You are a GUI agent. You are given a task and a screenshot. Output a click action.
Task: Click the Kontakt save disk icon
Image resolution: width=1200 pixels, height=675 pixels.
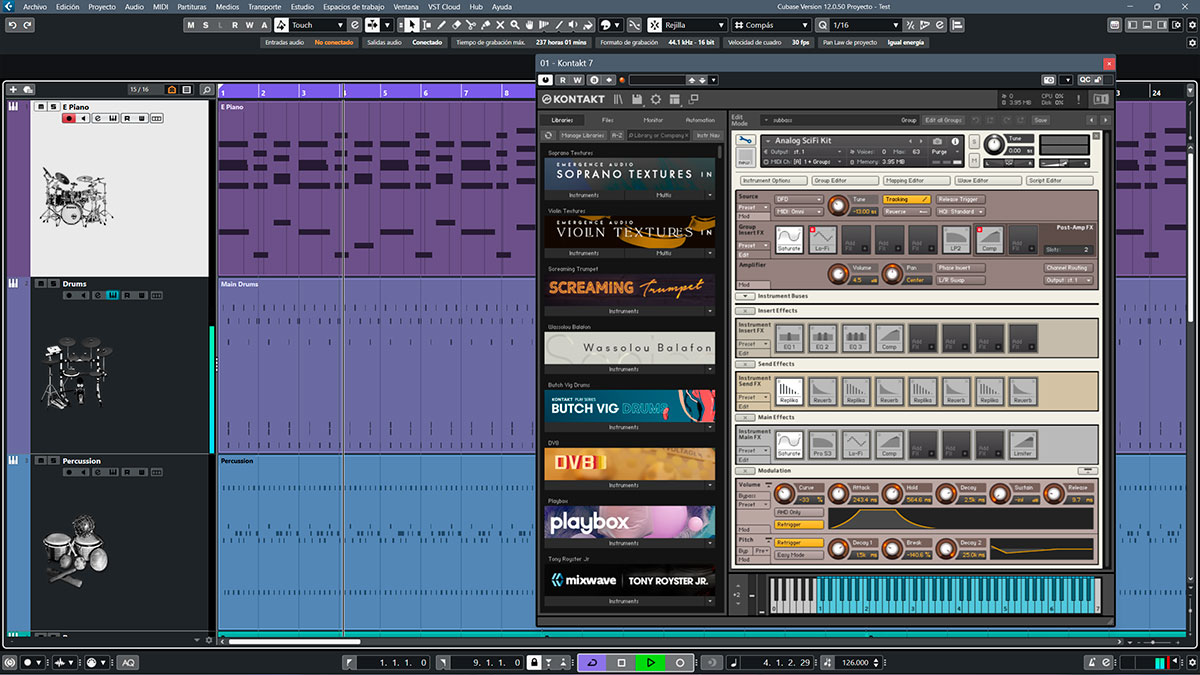click(638, 99)
